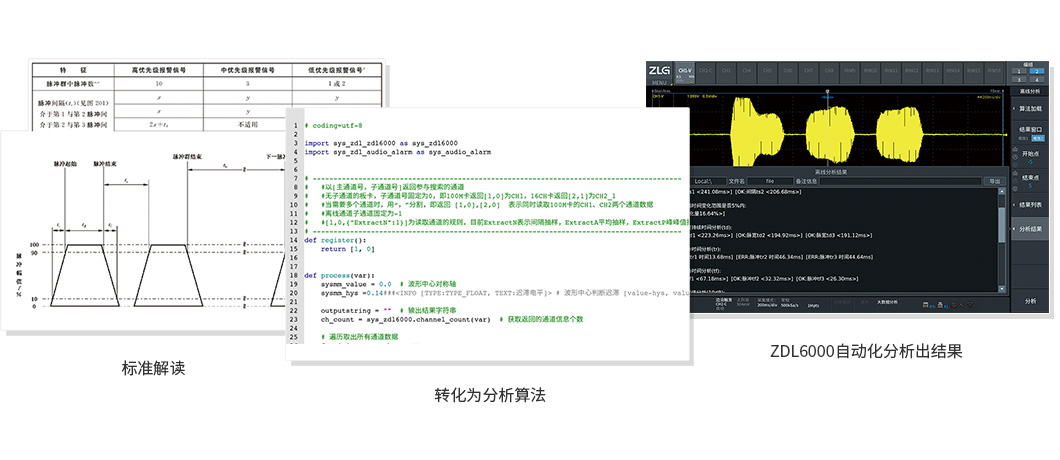This screenshot has height=460, width=1060.
Task: Select the CH8 channel tab
Action: coord(829,73)
